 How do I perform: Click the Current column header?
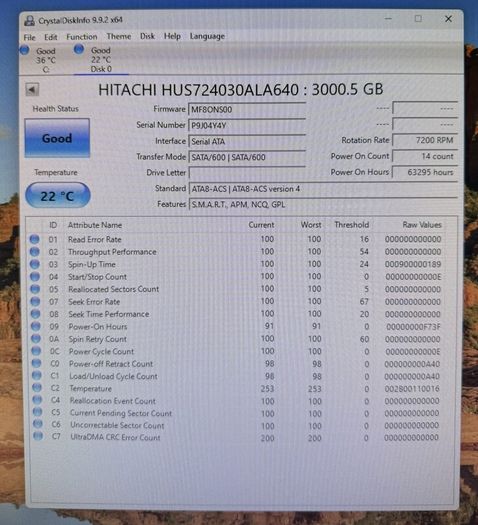coord(261,225)
